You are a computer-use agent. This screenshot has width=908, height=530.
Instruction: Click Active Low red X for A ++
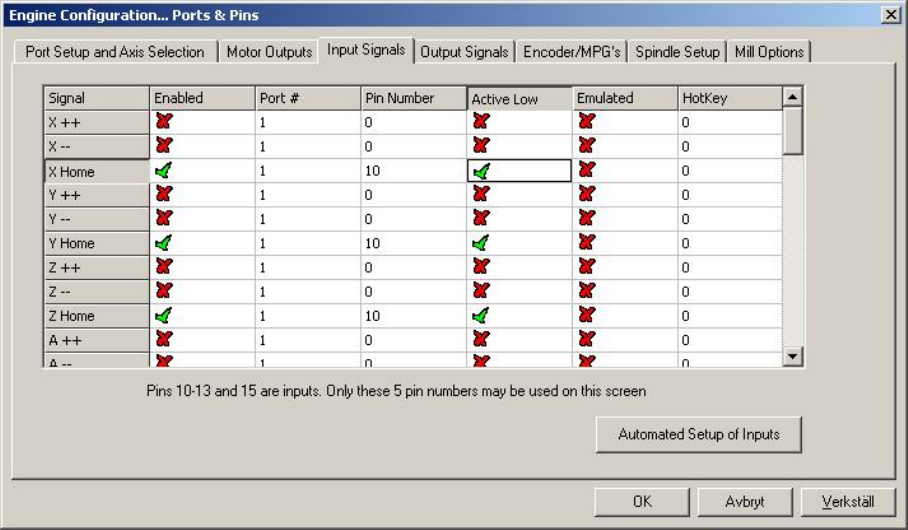tap(481, 339)
